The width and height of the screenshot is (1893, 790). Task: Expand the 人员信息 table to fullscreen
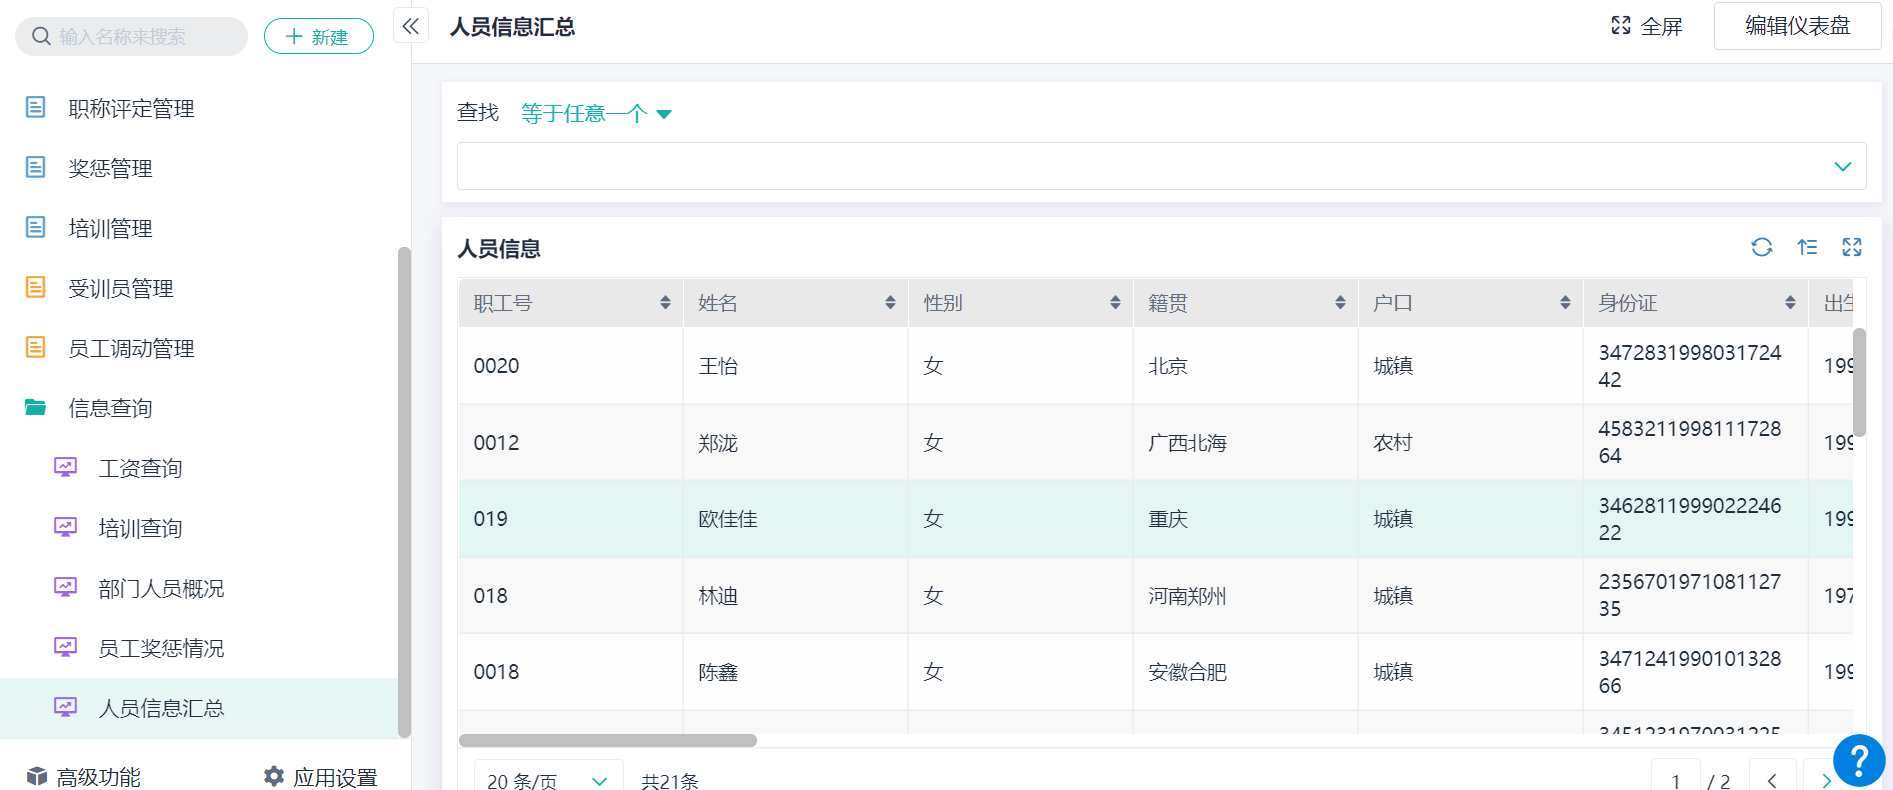pos(1852,247)
